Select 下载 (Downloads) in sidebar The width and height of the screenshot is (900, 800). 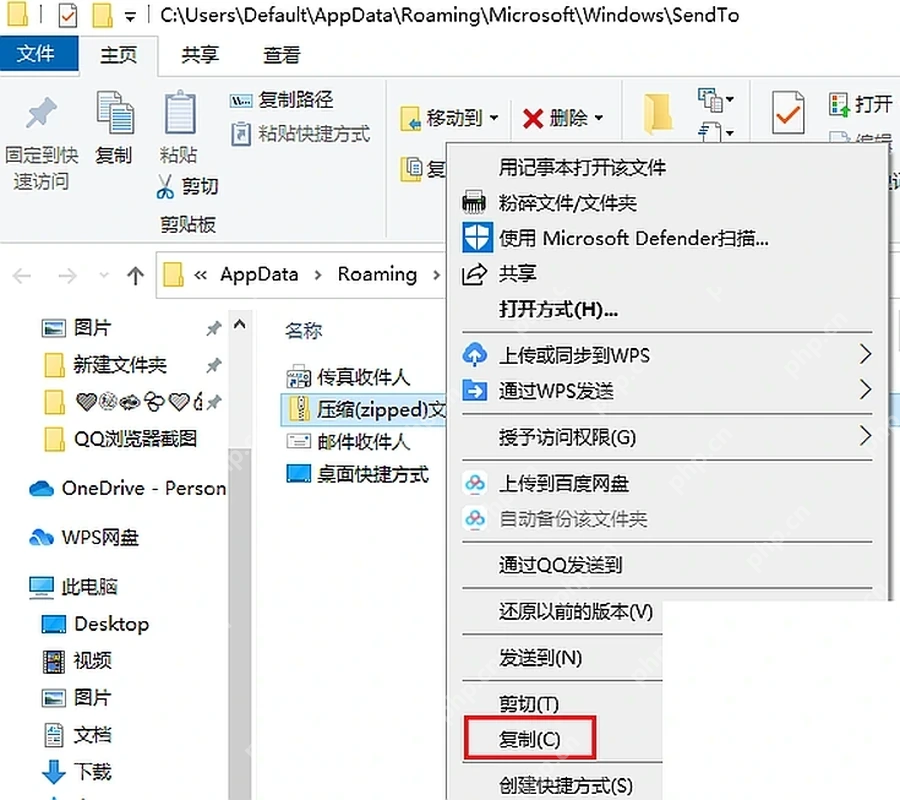pos(77,772)
